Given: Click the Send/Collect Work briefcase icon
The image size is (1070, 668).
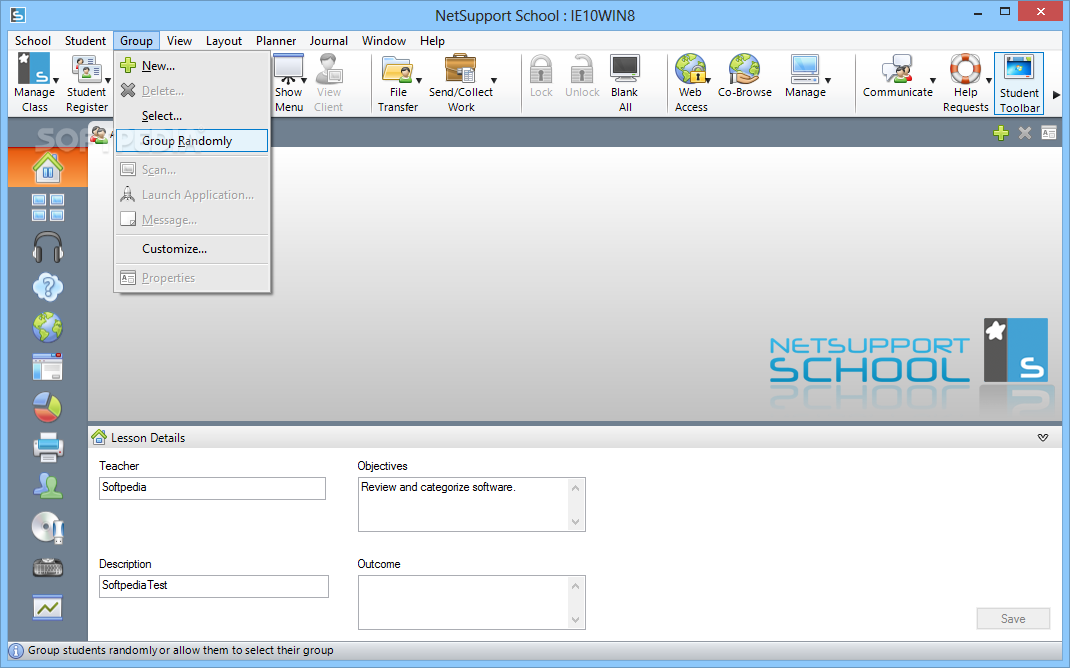Looking at the screenshot, I should 461,68.
